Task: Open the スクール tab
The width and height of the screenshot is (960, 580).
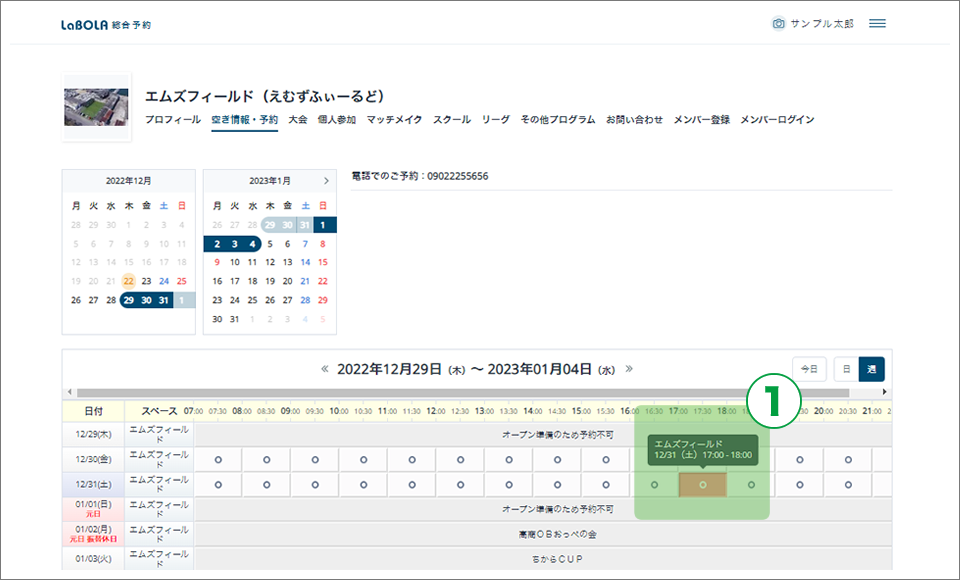Action: tap(452, 120)
